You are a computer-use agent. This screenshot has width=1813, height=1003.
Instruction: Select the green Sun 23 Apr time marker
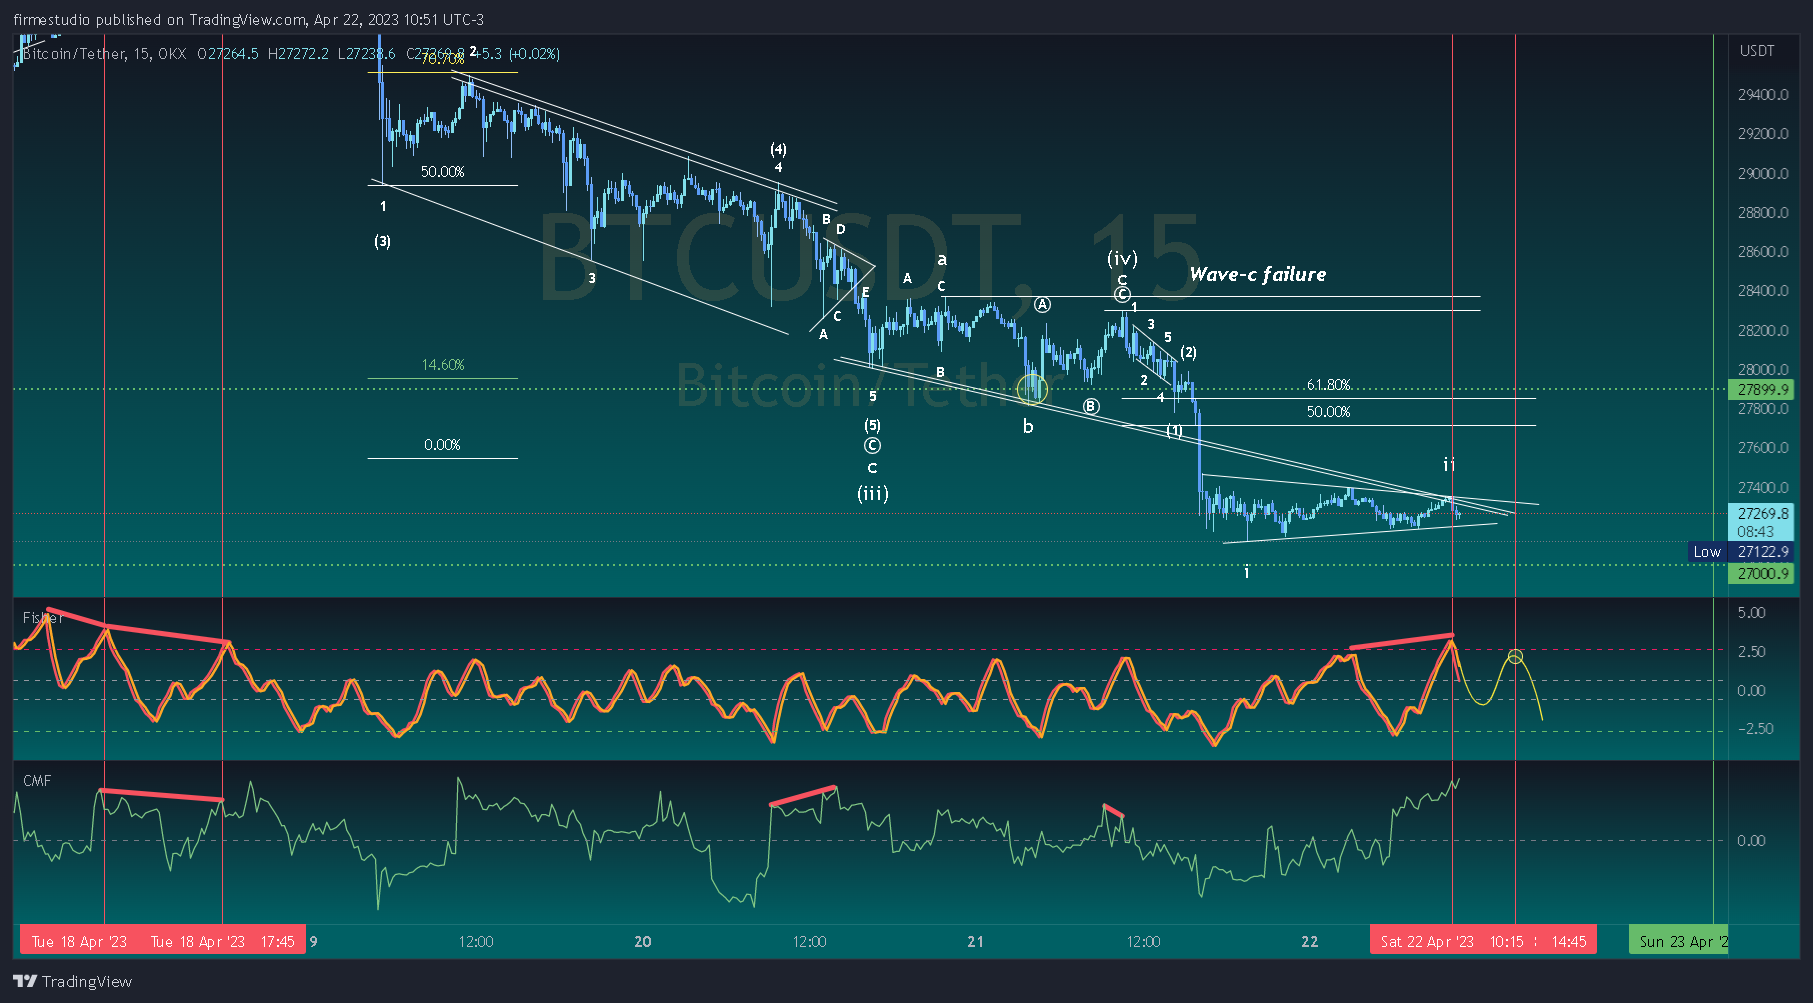[1680, 941]
